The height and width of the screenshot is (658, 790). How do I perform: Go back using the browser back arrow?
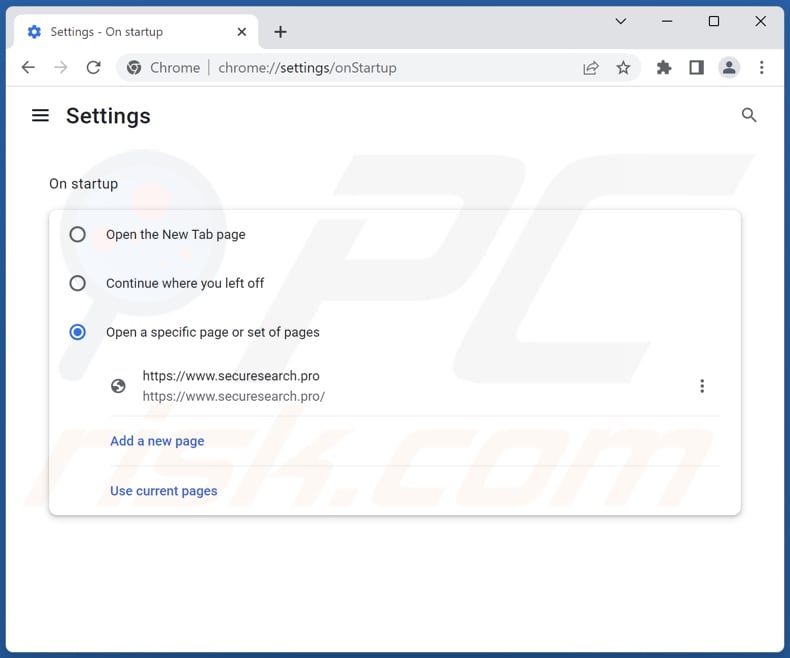coord(28,67)
